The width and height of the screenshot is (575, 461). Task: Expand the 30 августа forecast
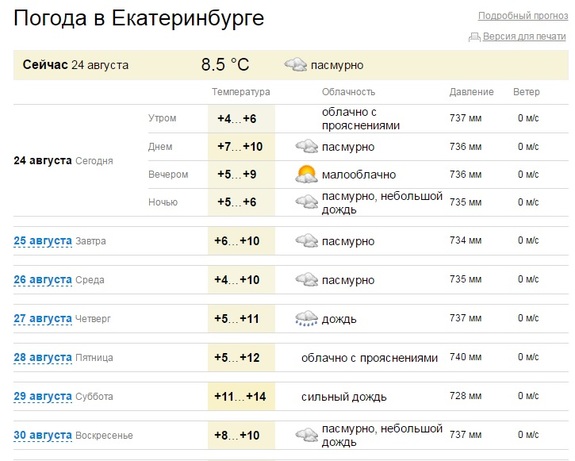click(43, 435)
